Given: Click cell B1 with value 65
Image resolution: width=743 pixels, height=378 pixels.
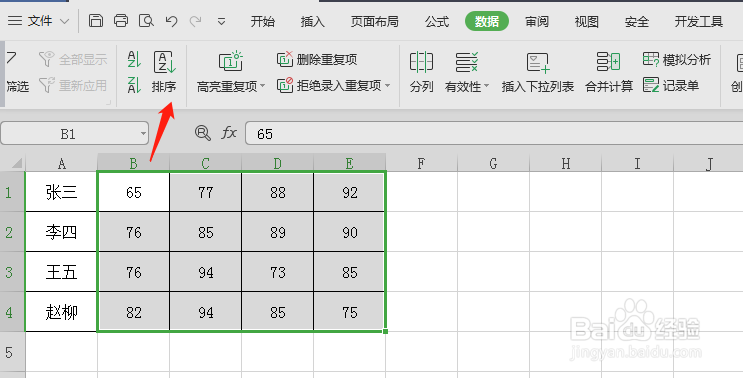Looking at the screenshot, I should click(134, 192).
